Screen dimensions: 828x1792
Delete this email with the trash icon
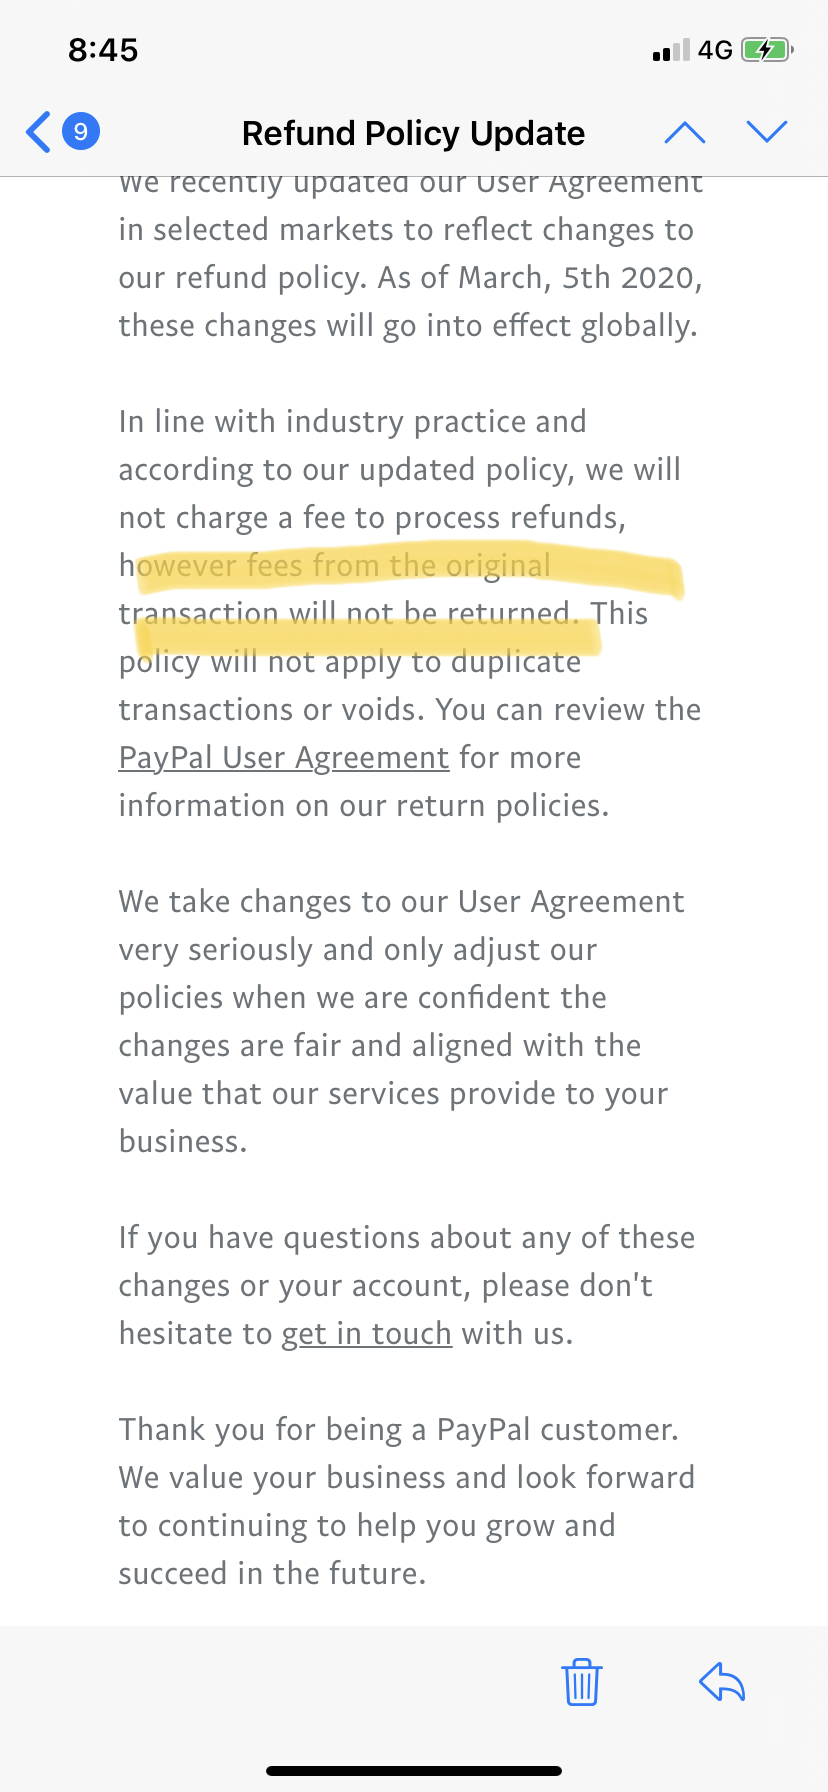tap(581, 1681)
